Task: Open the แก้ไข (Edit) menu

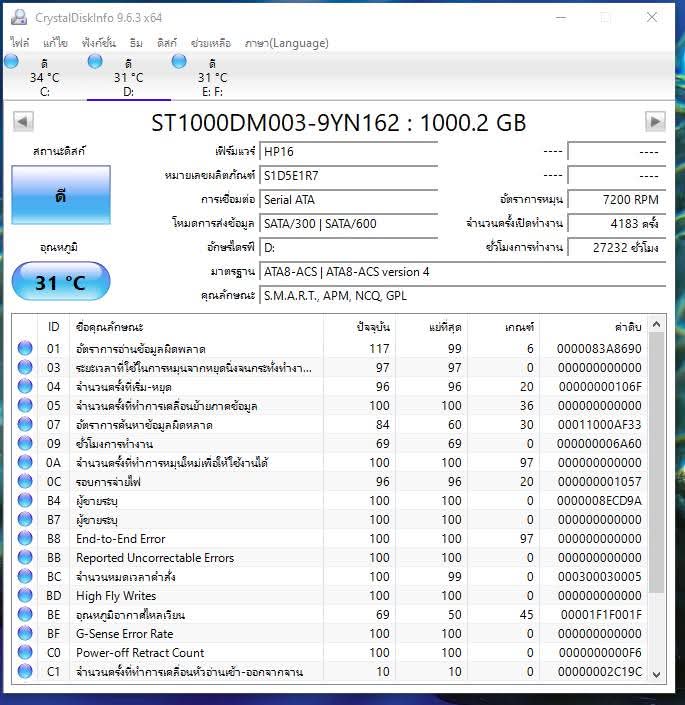Action: 55,43
